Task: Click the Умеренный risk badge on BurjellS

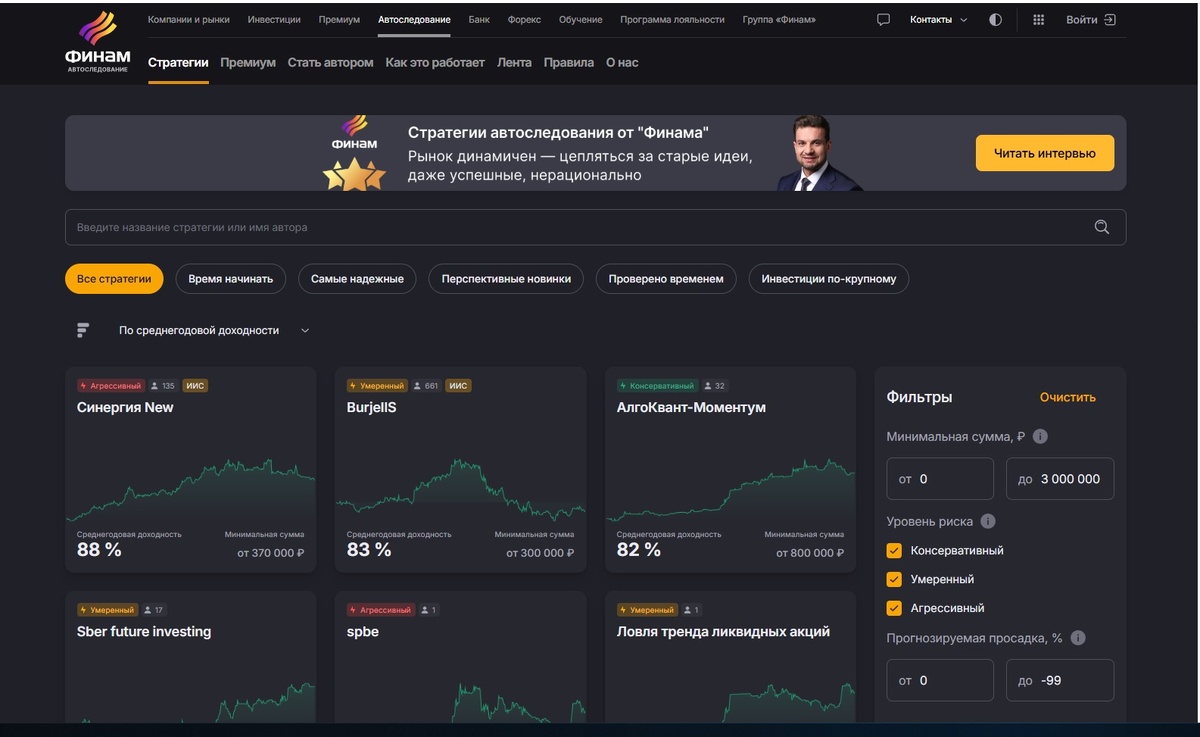Action: (378, 386)
